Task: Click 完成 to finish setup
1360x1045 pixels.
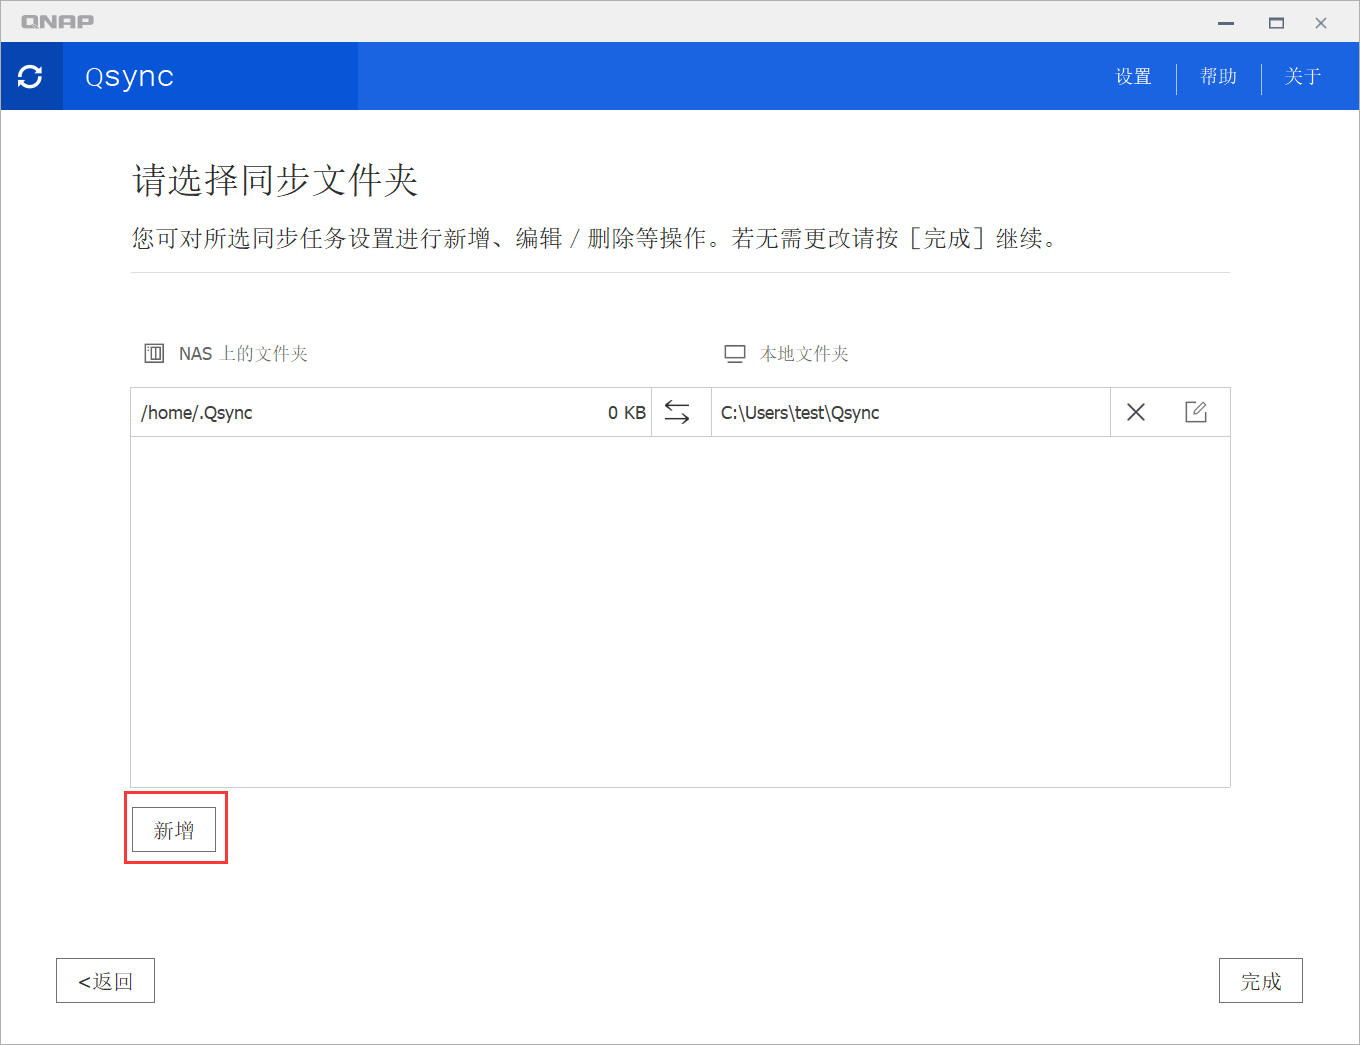Action: coord(1261,981)
